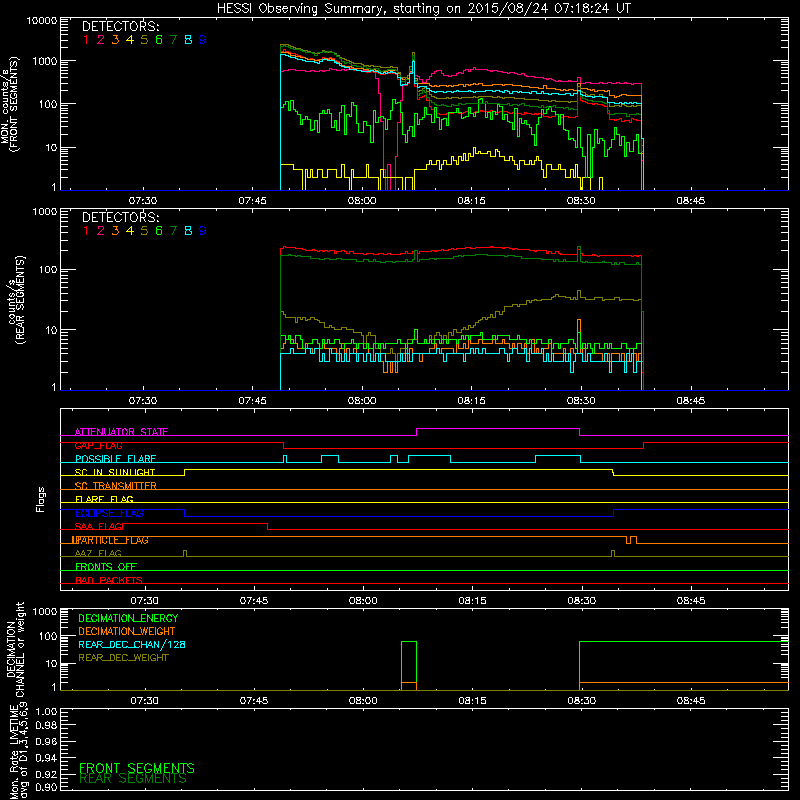800x800 pixels.
Task: Click the GAP_FLAG label
Action: pyautogui.click(x=98, y=446)
